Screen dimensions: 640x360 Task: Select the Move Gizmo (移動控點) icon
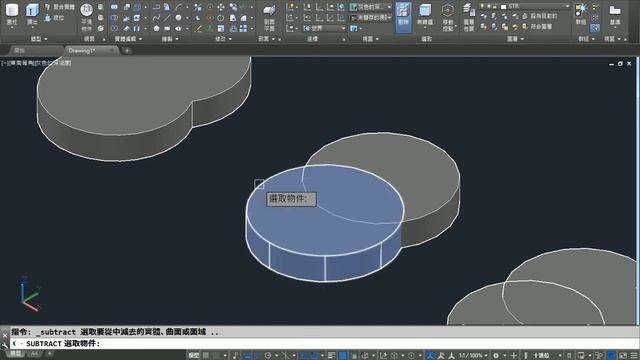coord(448,17)
